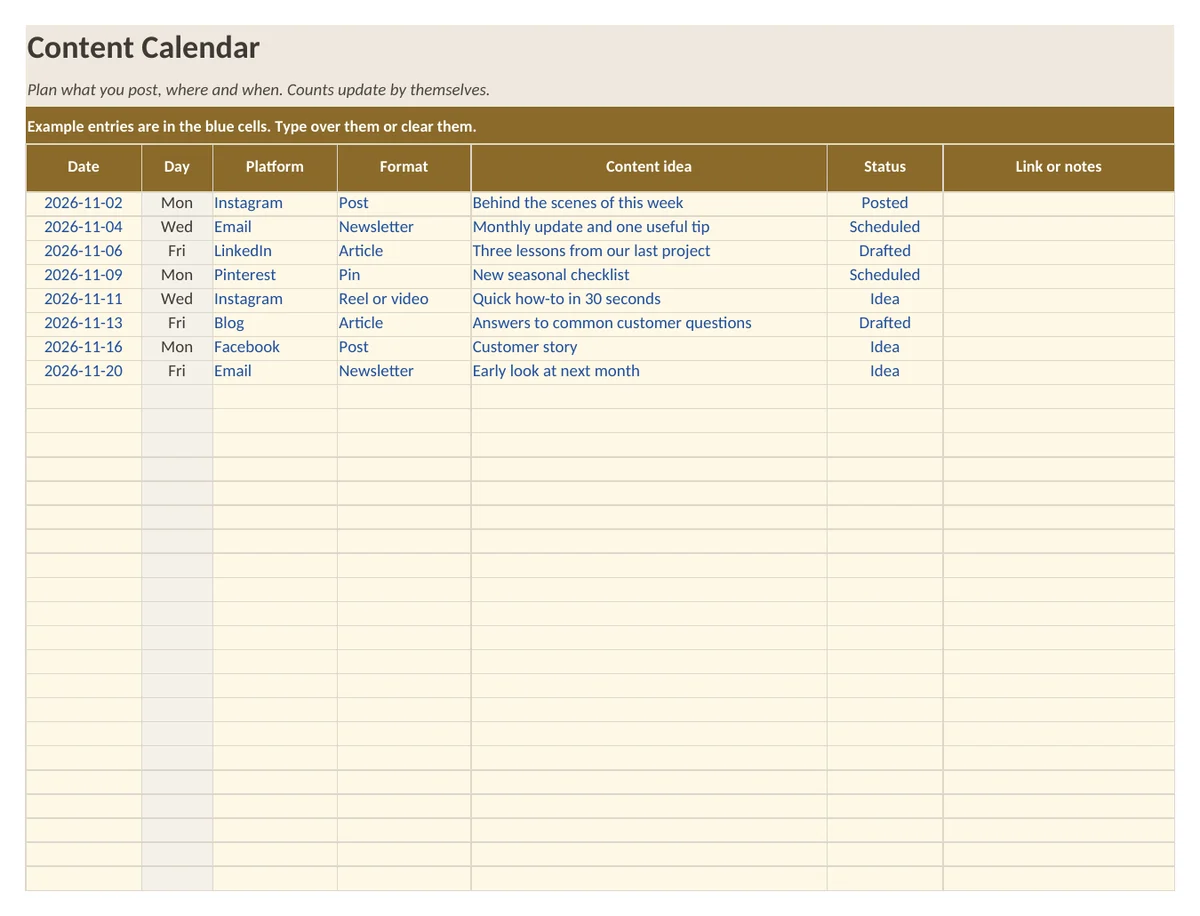Click 'Quick how-to in 30 seconds' cell

[x=649, y=299]
